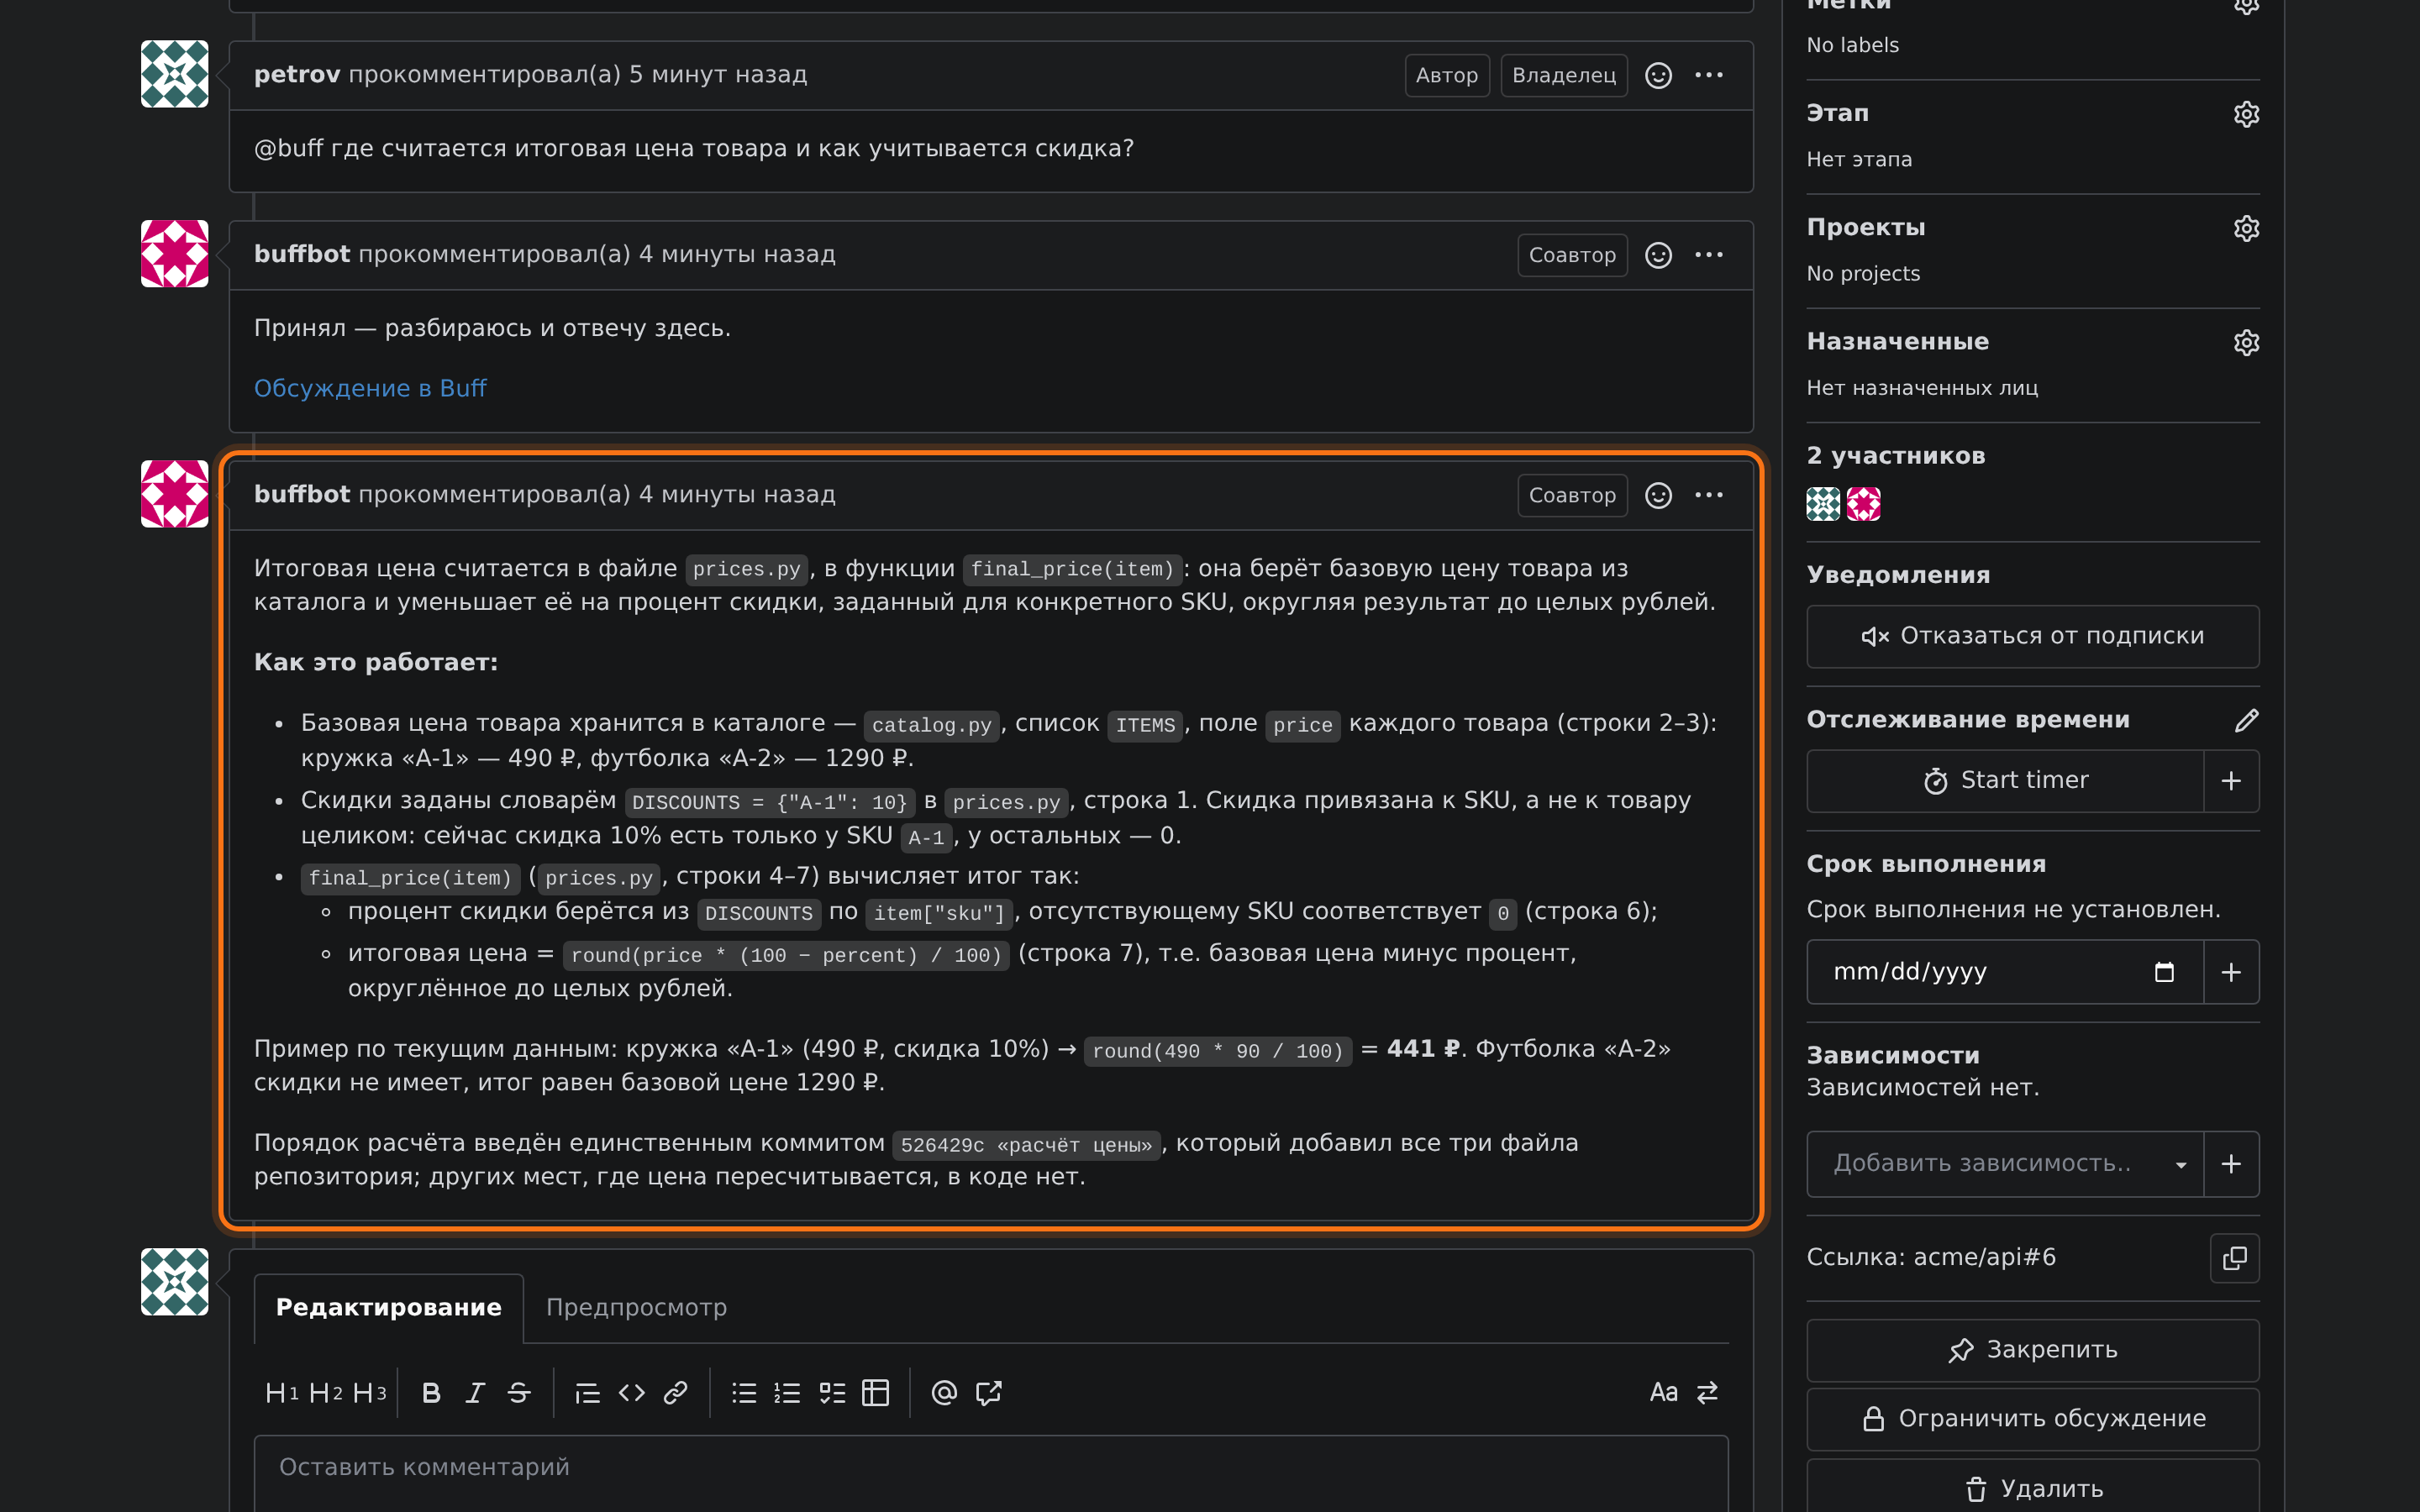Insert numbered list in editor
This screenshot has width=2420, height=1512.
tap(788, 1392)
